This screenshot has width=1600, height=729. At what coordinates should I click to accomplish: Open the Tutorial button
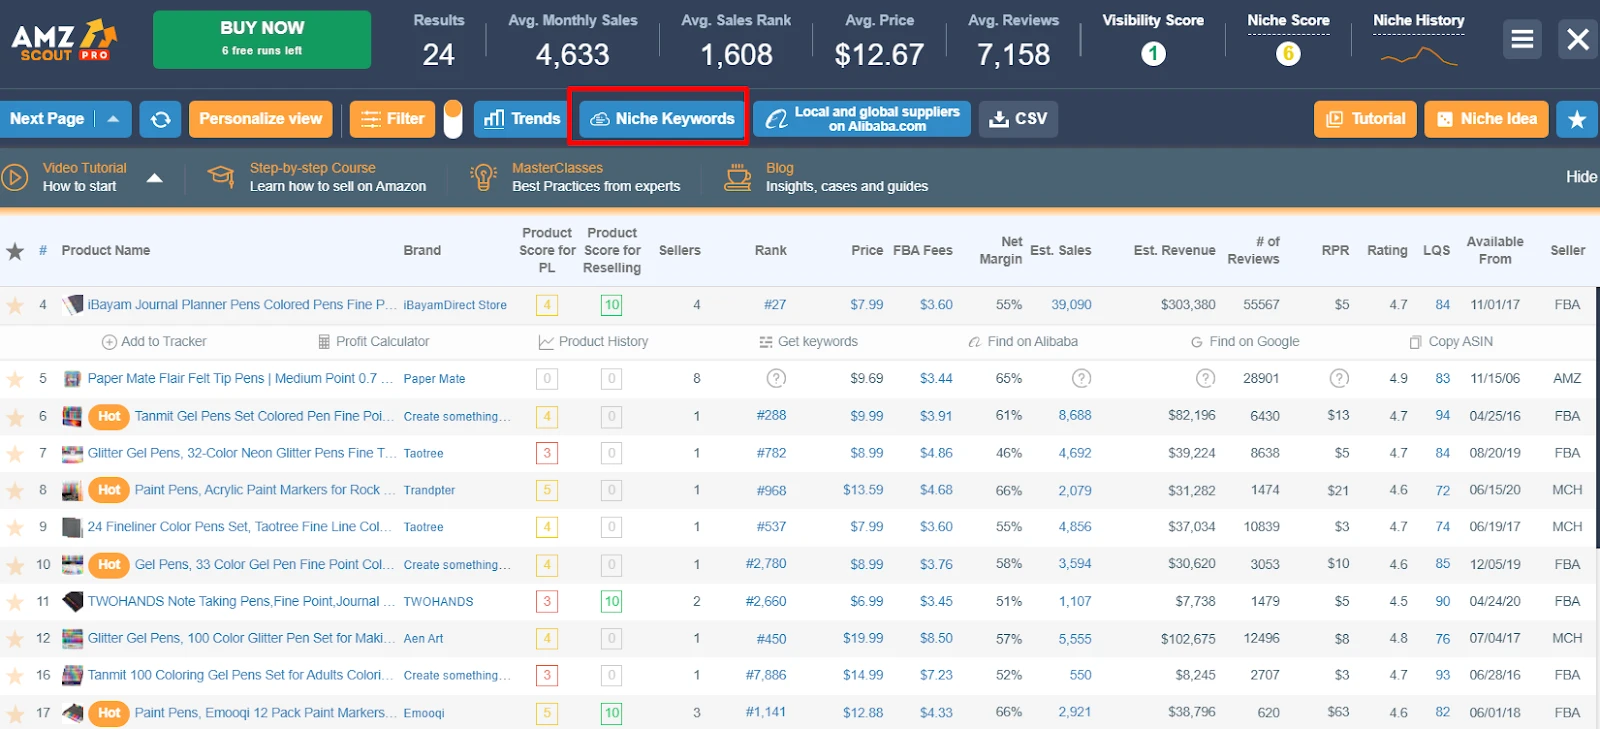tap(1365, 119)
